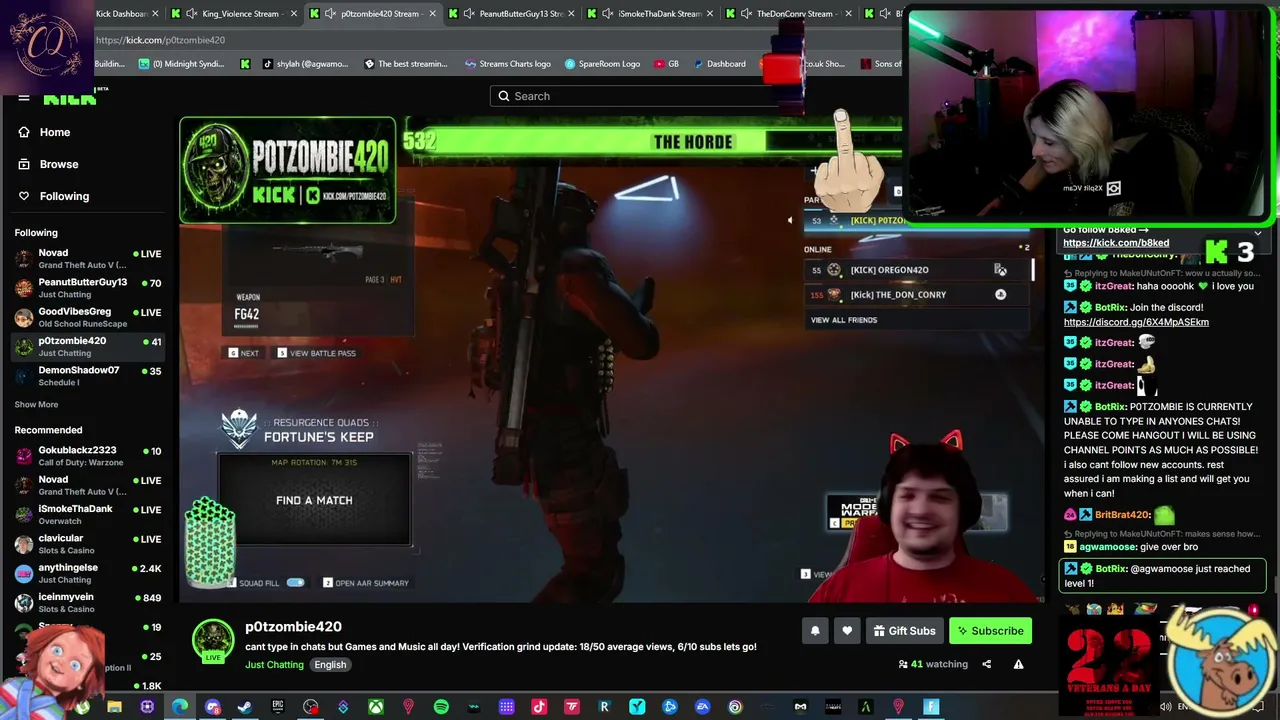The height and width of the screenshot is (720, 1280).
Task: Collapse the chat pinned message chevron
Action: [1258, 233]
